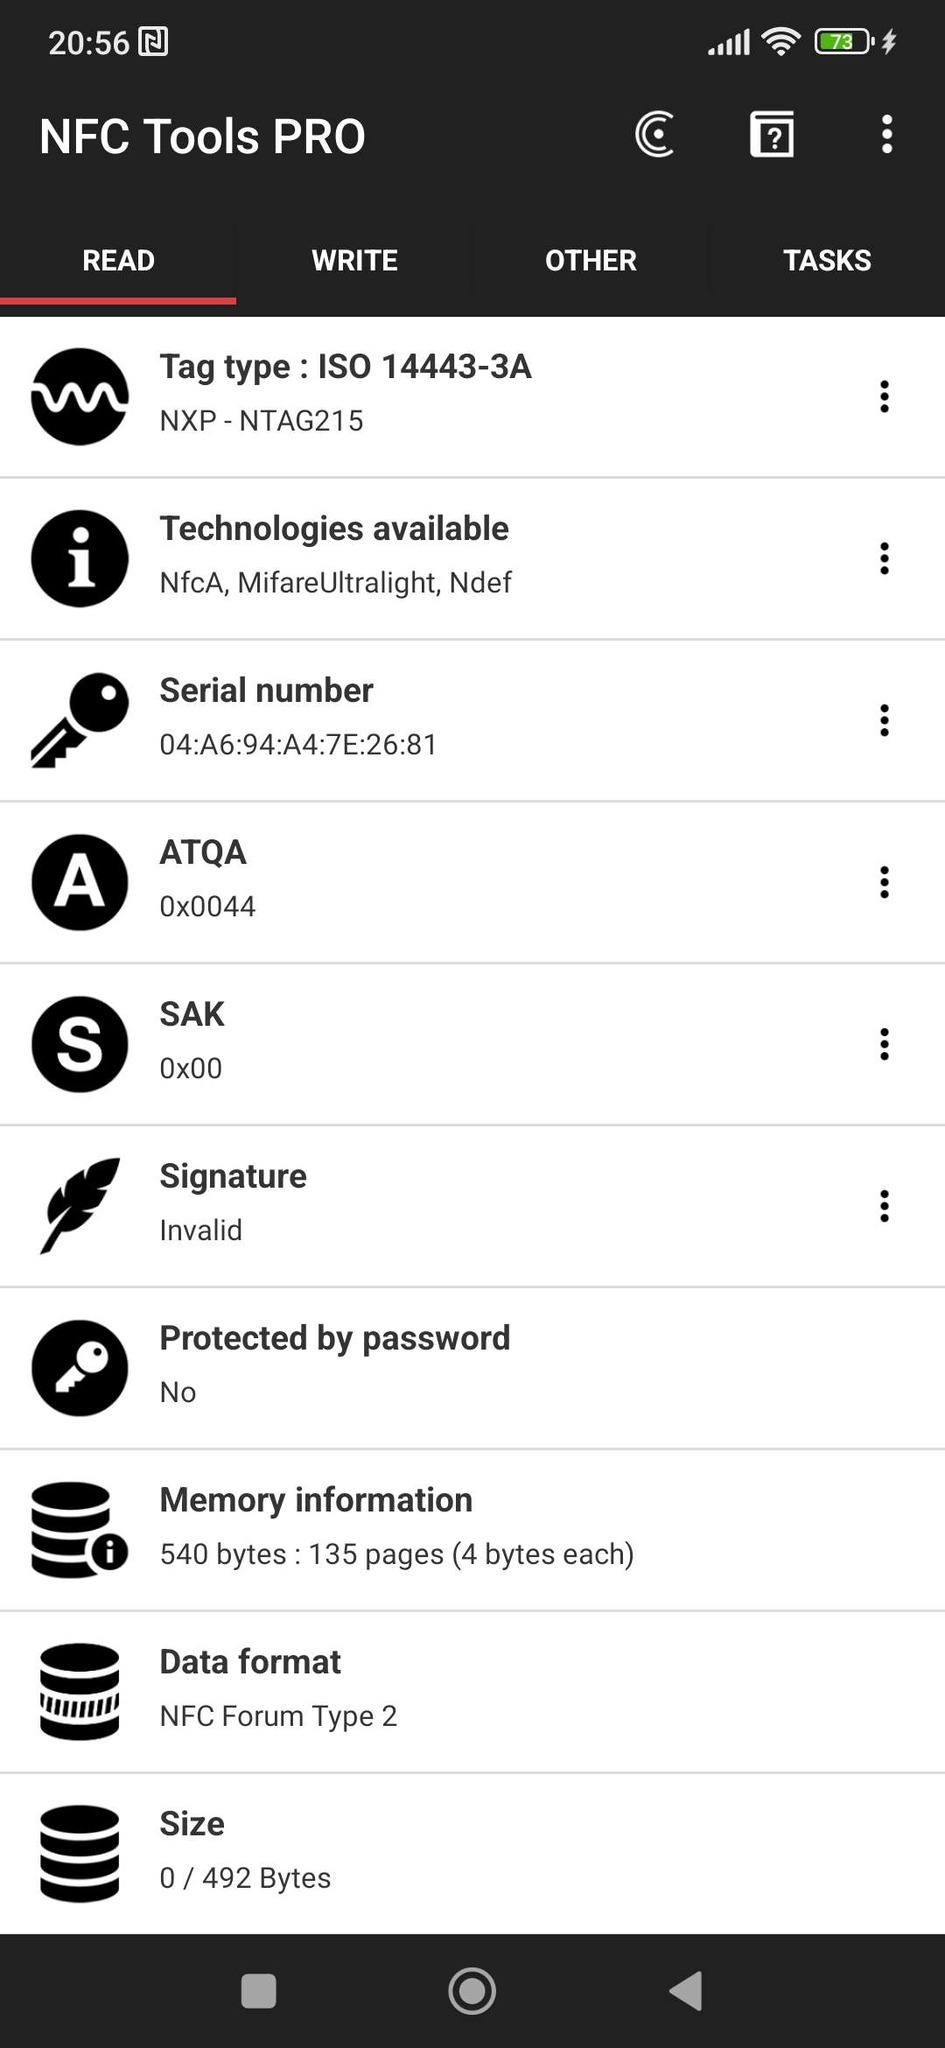This screenshot has width=945, height=2048.
Task: Tap the Signature feather icon
Action: [80, 1205]
